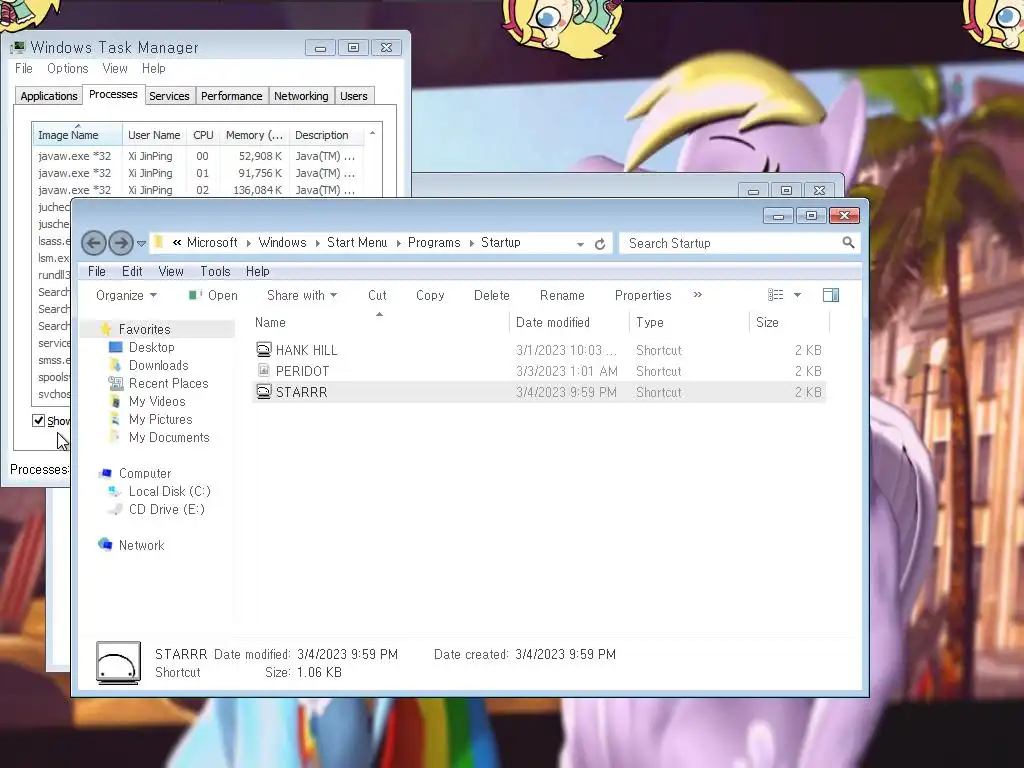Screen dimensions: 1024x768
Task: Select Favorites in the navigation pane
Action: click(x=144, y=329)
